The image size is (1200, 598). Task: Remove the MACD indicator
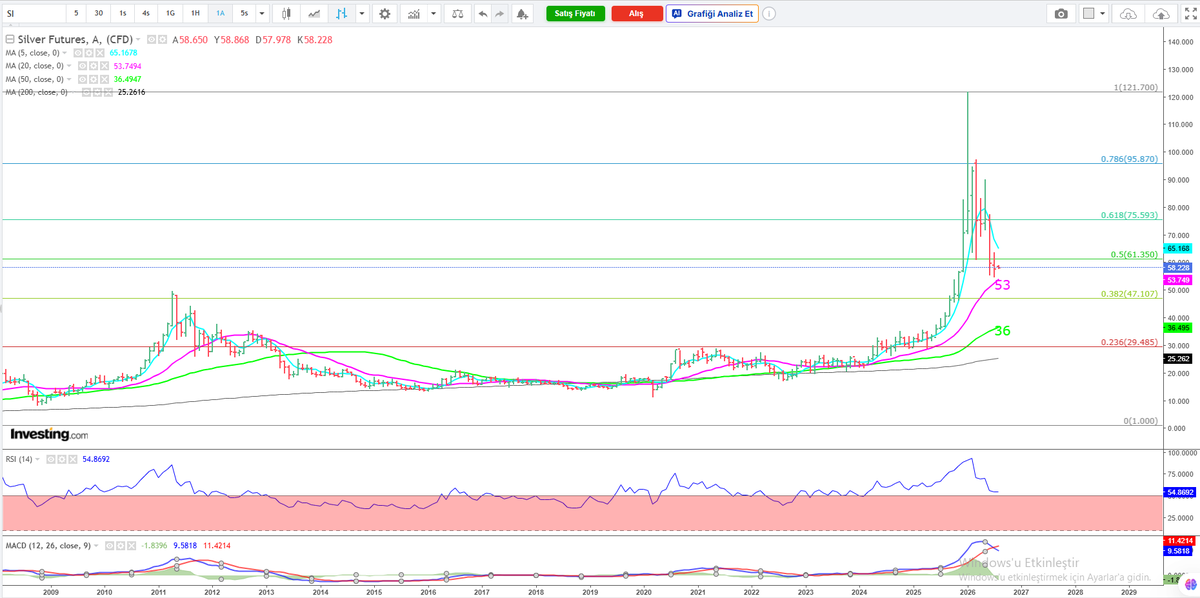[x=132, y=545]
